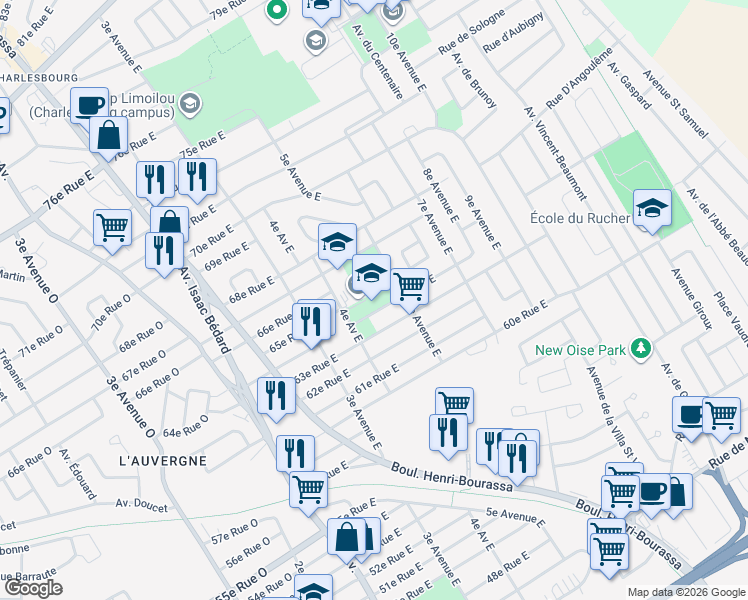
Task: Open the school marker at bottom edge
Action: point(313,588)
